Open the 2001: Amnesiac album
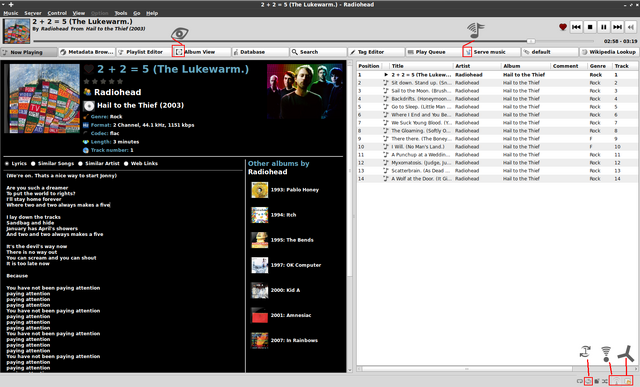The image size is (640, 387). [282, 316]
